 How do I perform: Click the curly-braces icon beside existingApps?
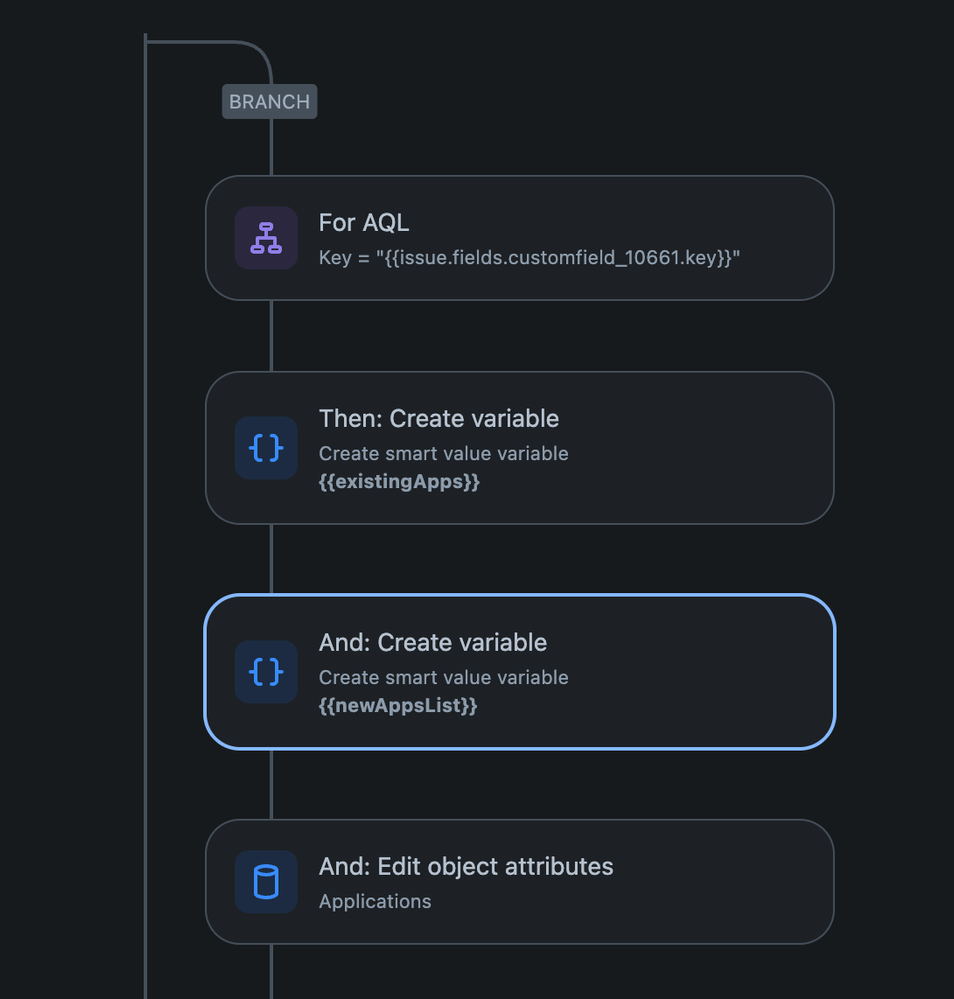(x=266, y=448)
